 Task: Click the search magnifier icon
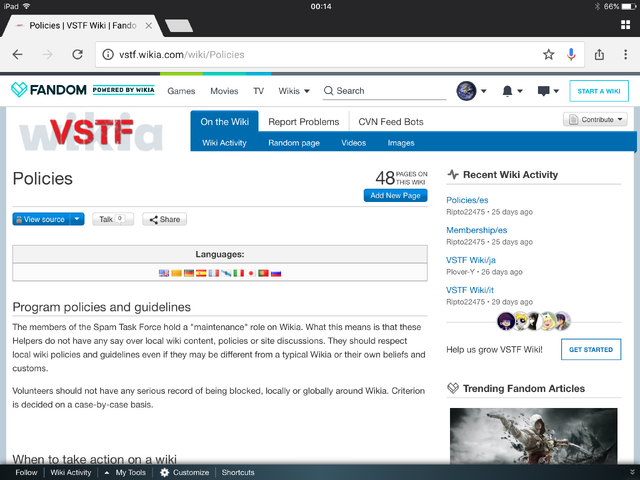click(x=328, y=91)
